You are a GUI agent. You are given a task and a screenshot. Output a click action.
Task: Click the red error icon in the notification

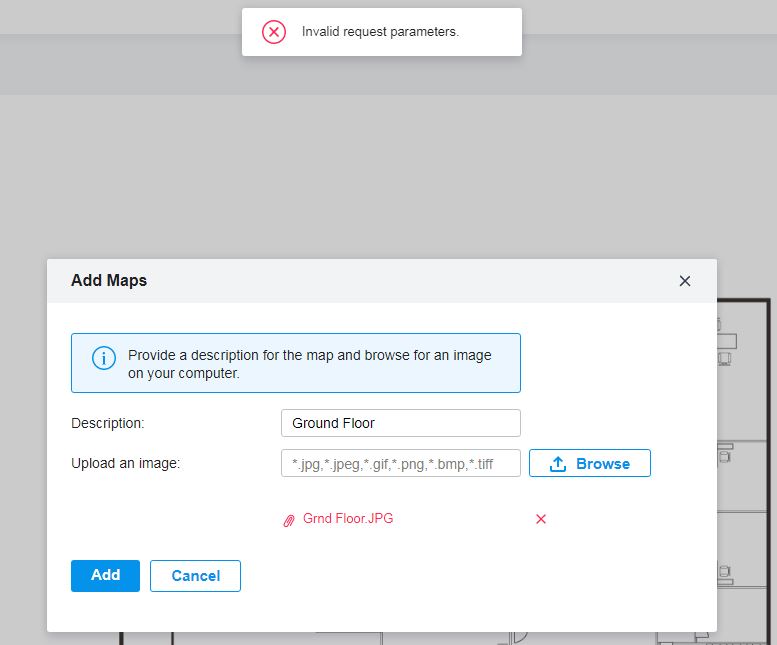point(274,32)
